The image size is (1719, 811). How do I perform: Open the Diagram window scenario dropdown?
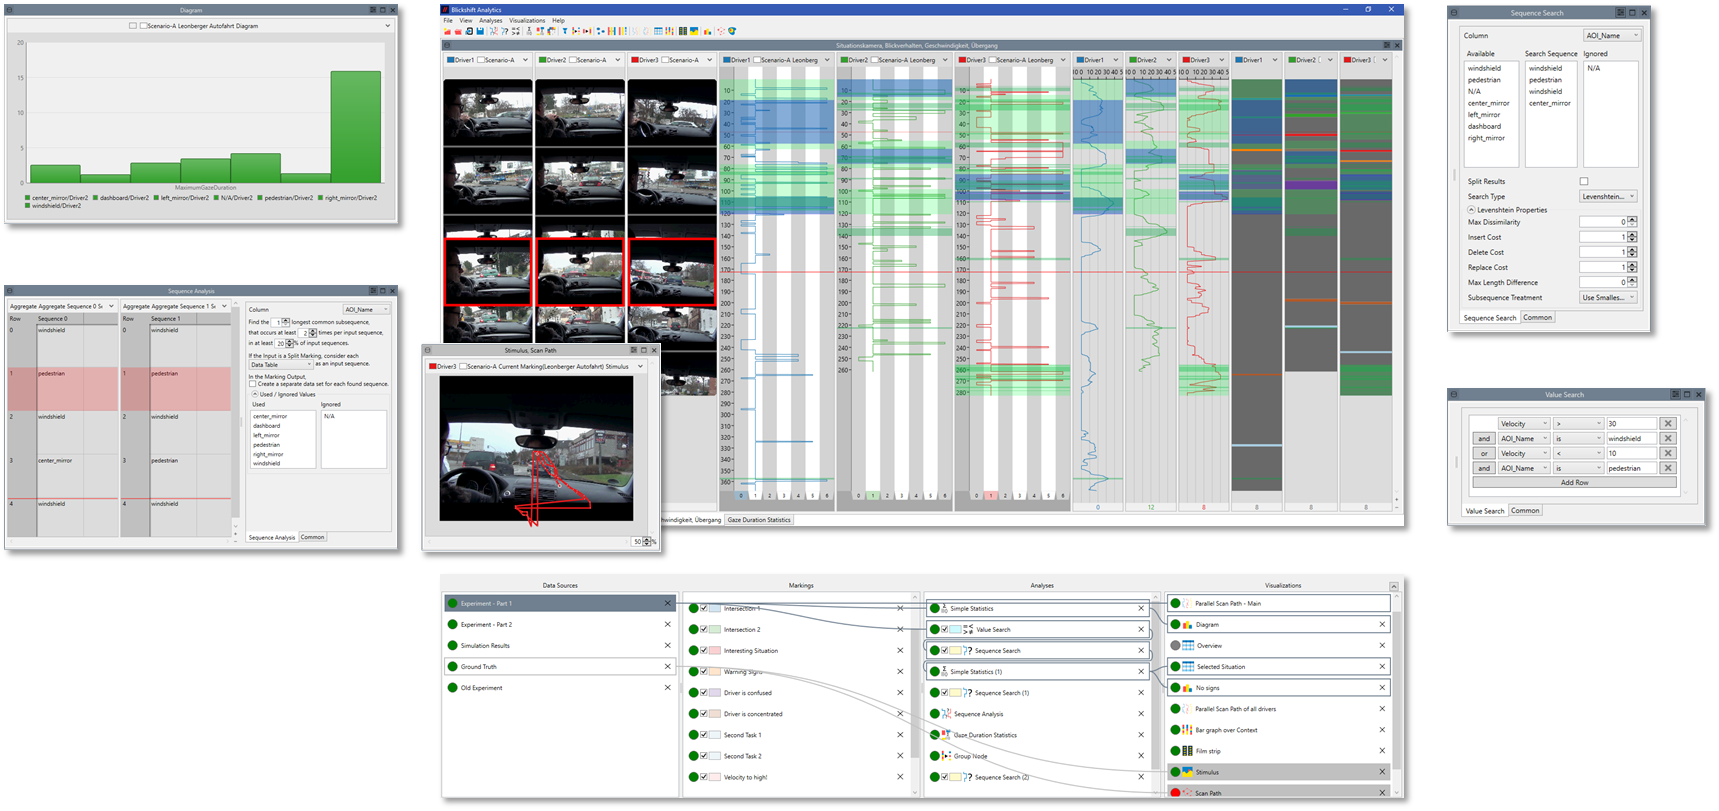(x=388, y=26)
